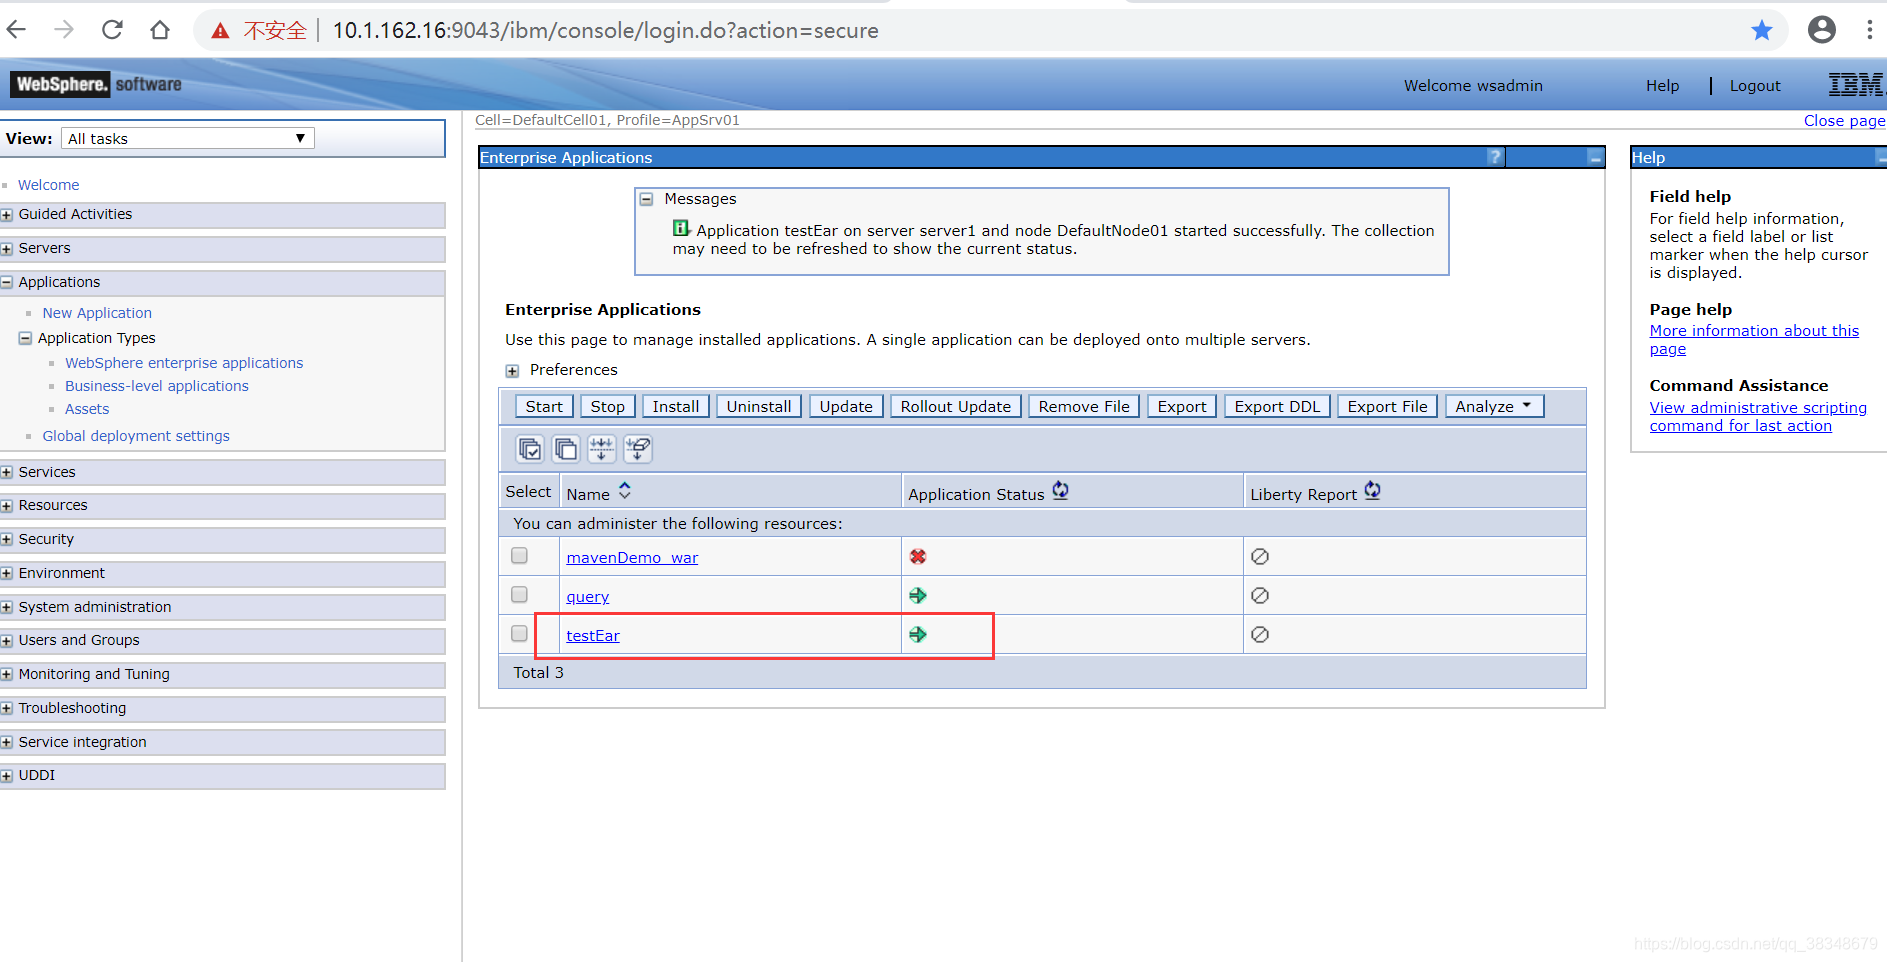1887x962 pixels.
Task: Click the browser back arrow
Action: click(x=16, y=30)
